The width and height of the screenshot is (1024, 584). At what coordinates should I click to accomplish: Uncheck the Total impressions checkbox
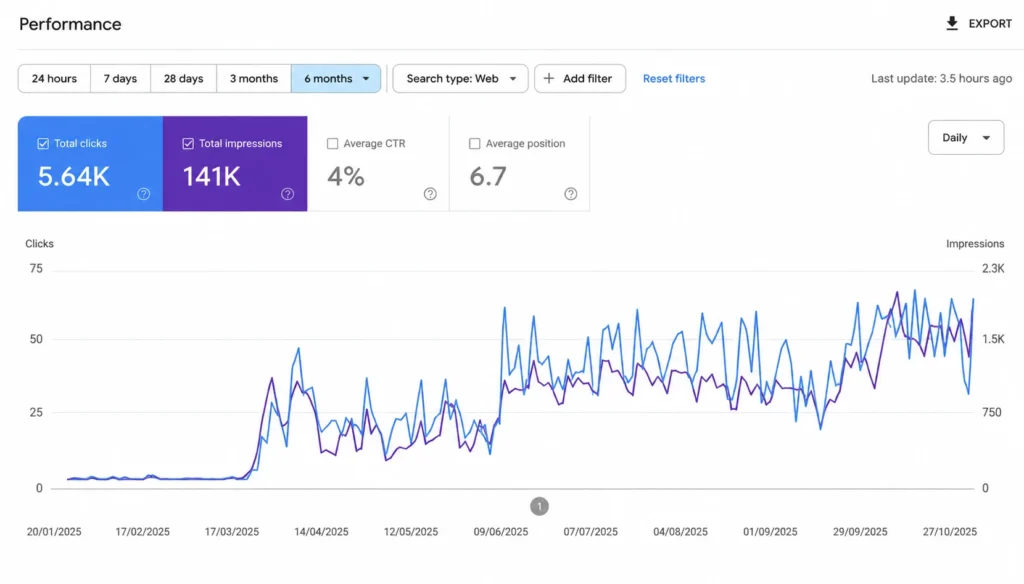click(x=188, y=144)
